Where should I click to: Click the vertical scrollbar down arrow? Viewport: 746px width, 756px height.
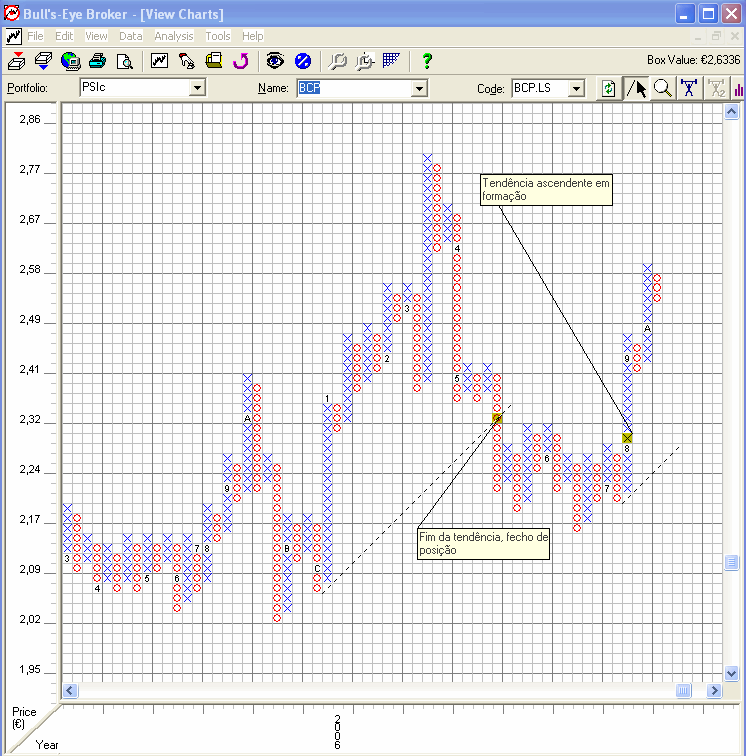click(x=732, y=673)
